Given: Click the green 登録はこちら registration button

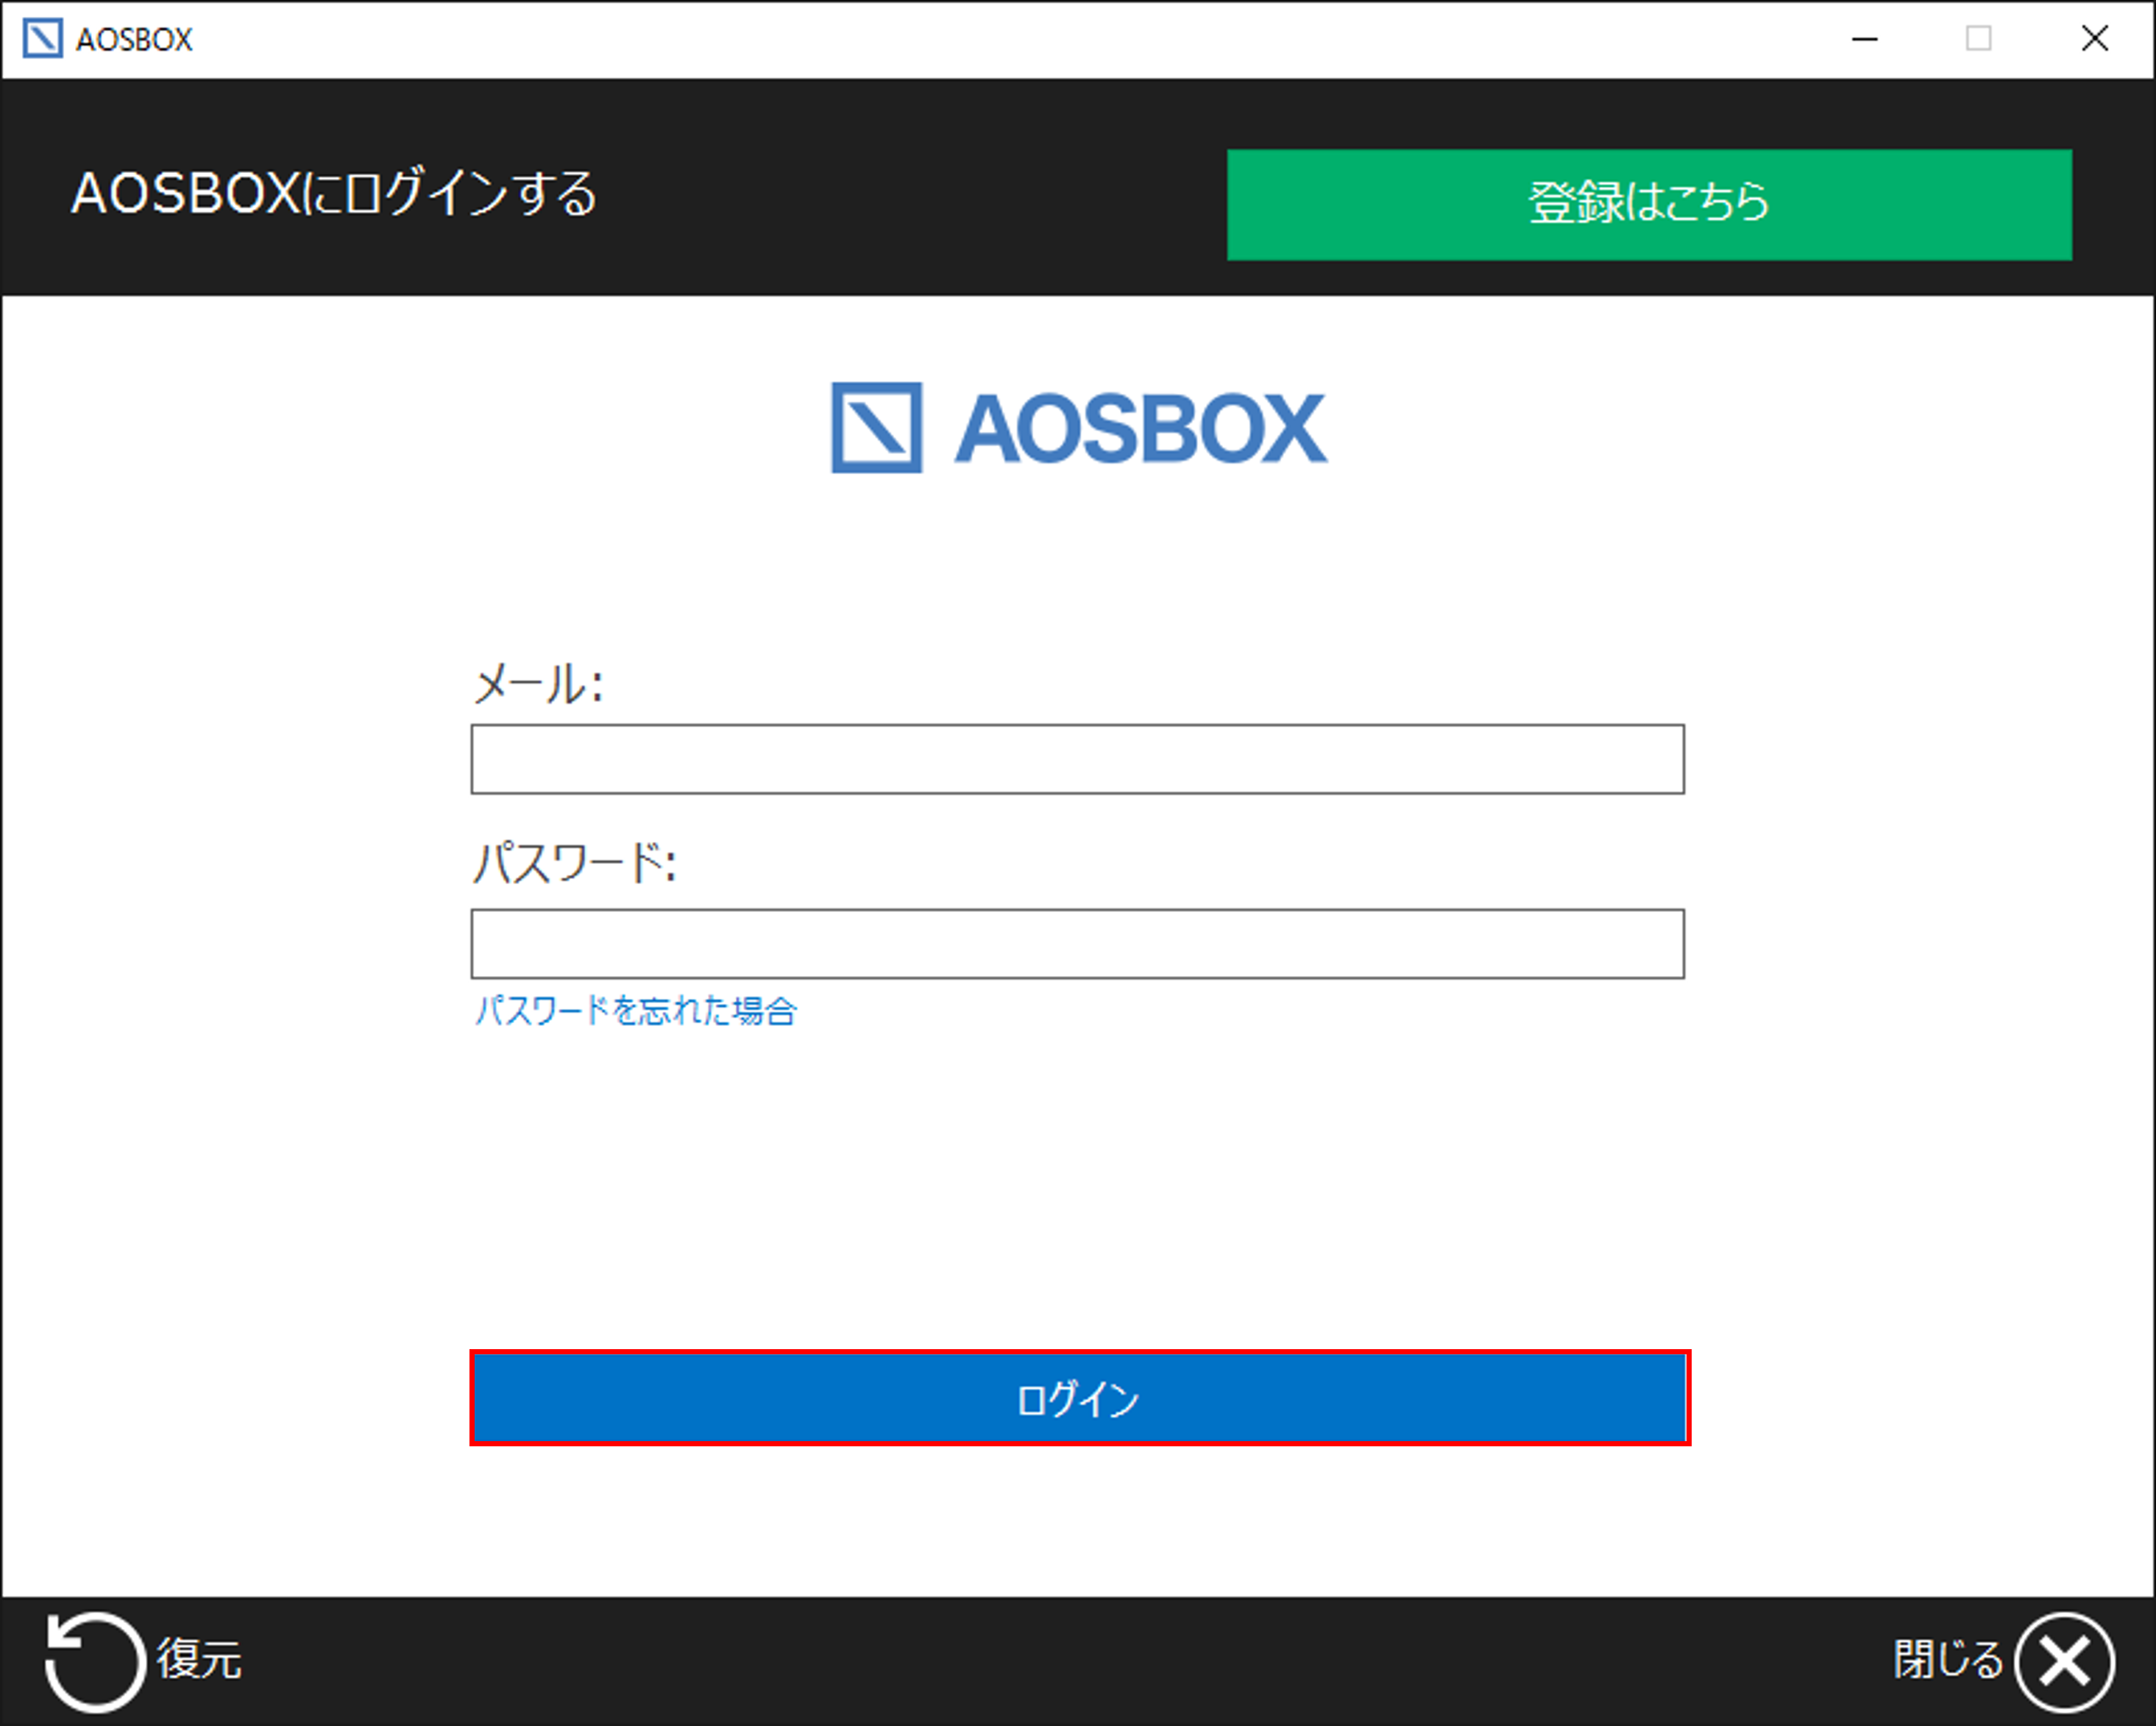Looking at the screenshot, I should click(x=1649, y=205).
